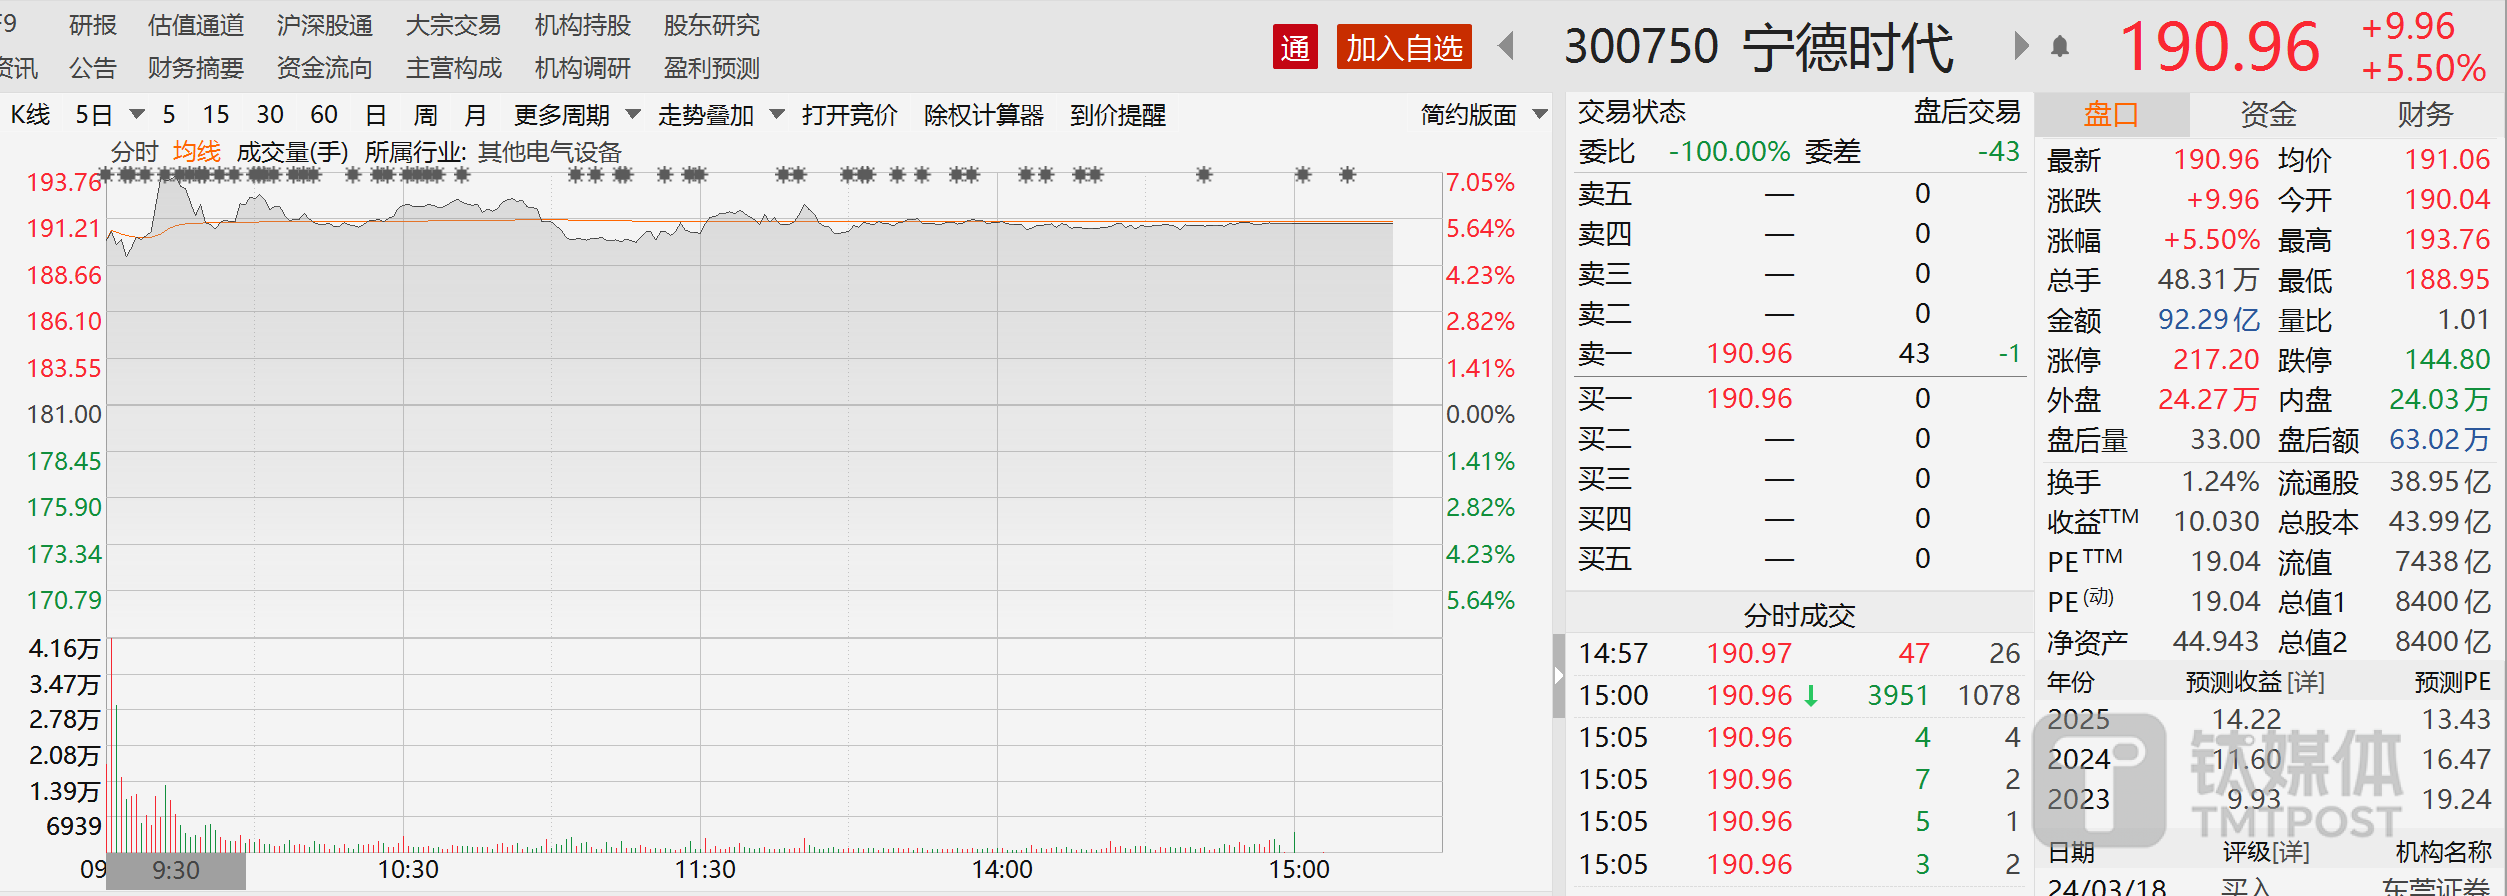2507x896 pixels.
Task: Open the 财务摘要 menu item
Action: (196, 68)
